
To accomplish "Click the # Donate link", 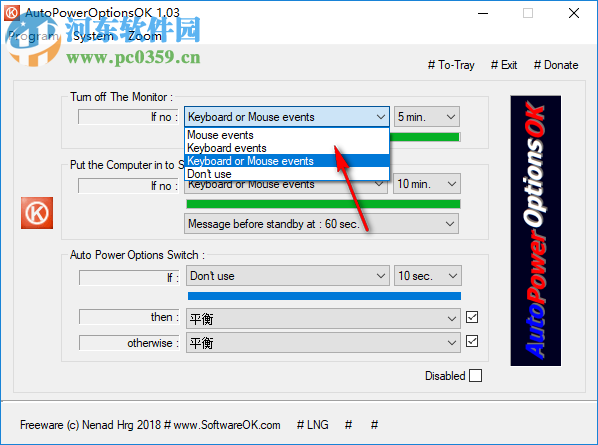I will pyautogui.click(x=556, y=65).
